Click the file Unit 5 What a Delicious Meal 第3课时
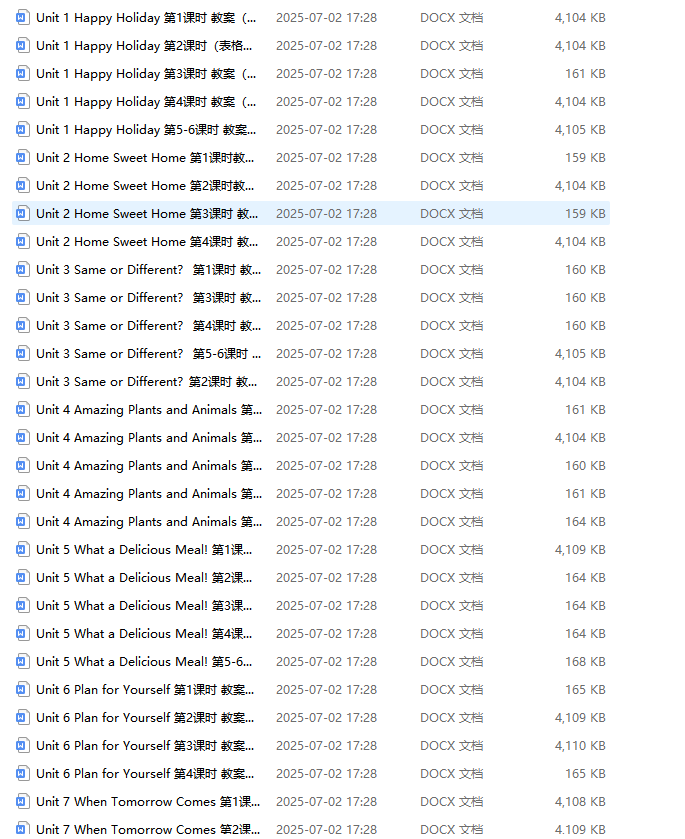This screenshot has height=839, width=685. pos(144,606)
